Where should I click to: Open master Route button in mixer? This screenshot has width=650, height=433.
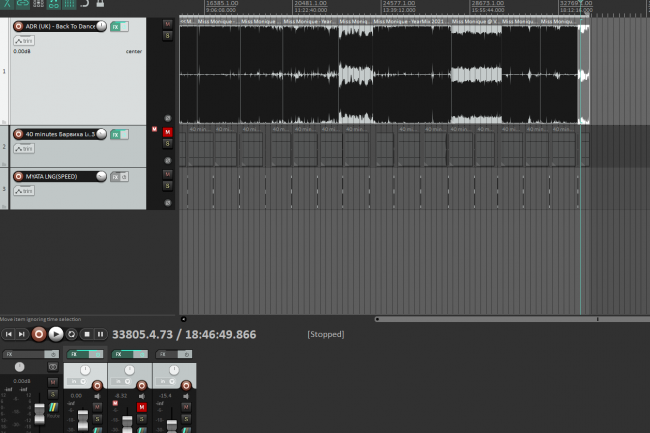pyautogui.click(x=53, y=409)
